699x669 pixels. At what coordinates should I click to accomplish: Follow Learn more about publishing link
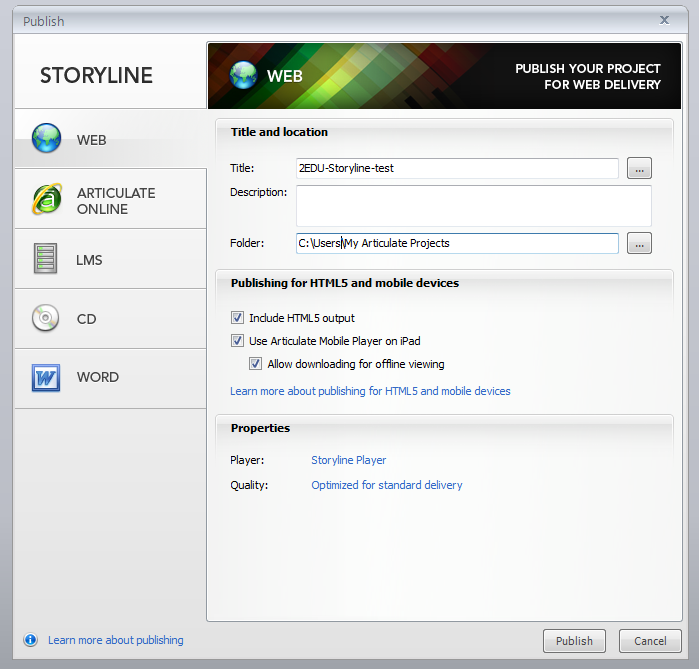tap(115, 640)
